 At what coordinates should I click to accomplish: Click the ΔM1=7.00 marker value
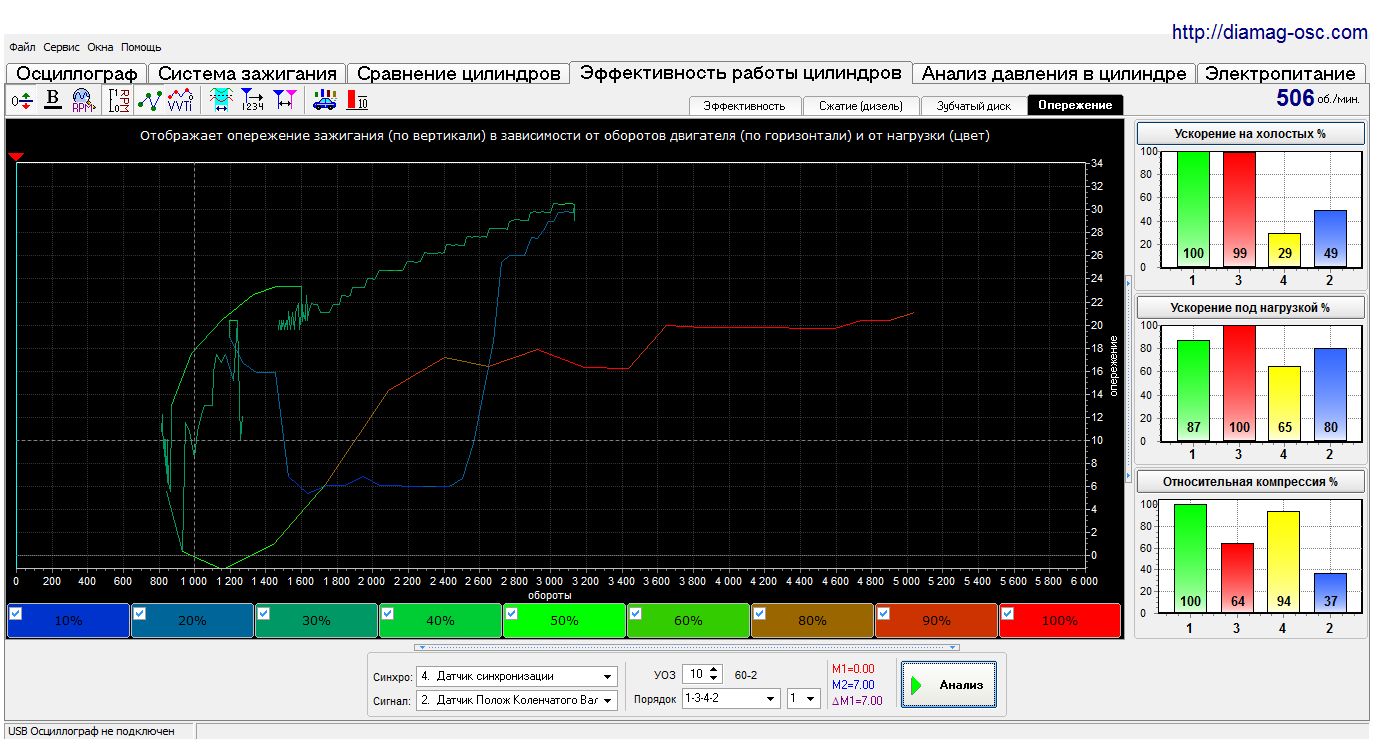(x=857, y=701)
